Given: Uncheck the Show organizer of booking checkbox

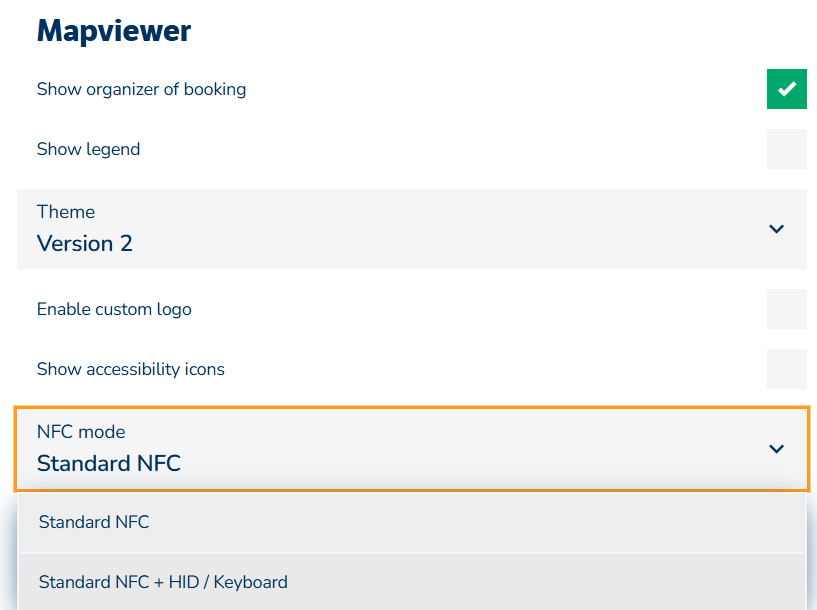Looking at the screenshot, I should pos(786,89).
